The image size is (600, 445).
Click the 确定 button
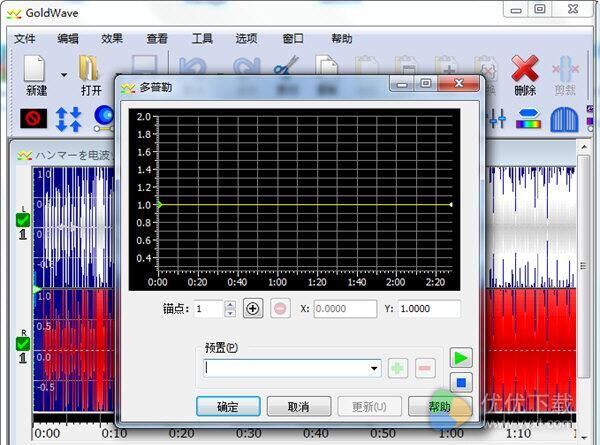228,406
